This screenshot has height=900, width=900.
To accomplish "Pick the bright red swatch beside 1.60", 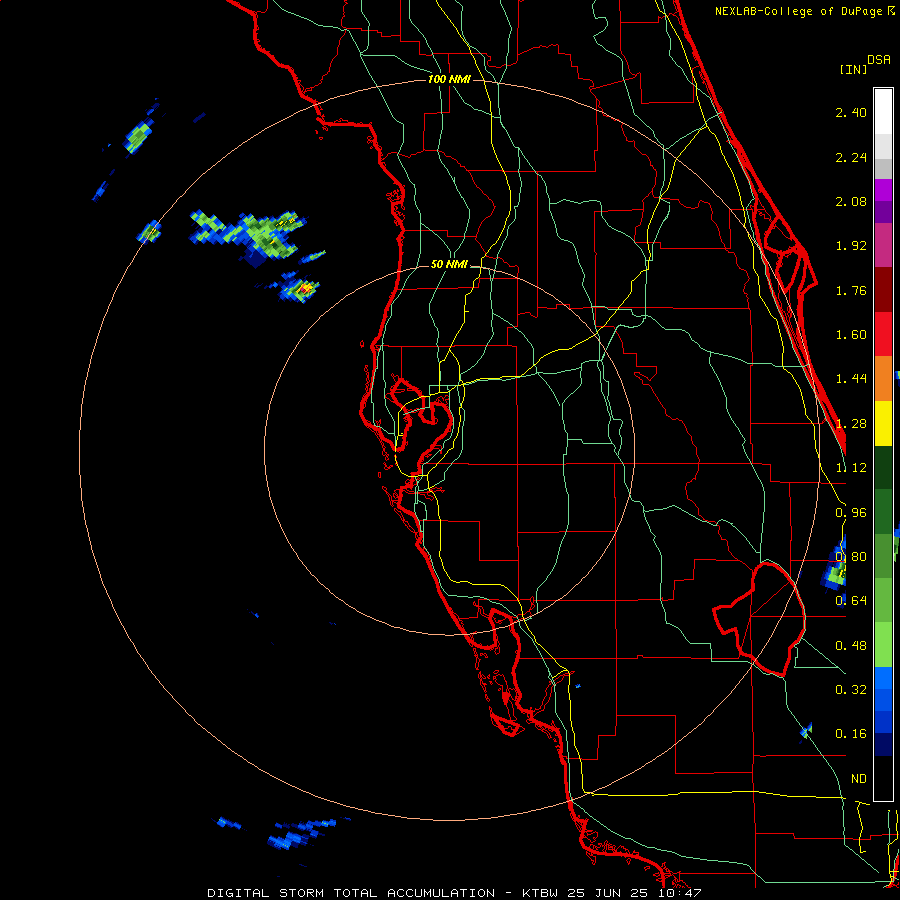I will [x=883, y=334].
